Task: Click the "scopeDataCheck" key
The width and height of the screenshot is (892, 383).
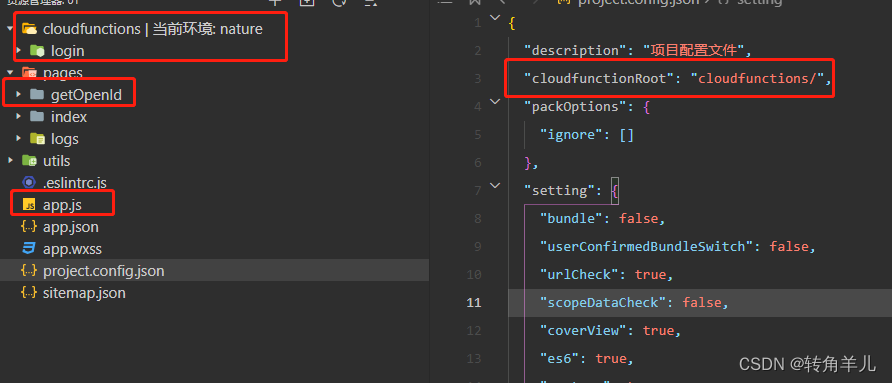Action: [x=603, y=302]
